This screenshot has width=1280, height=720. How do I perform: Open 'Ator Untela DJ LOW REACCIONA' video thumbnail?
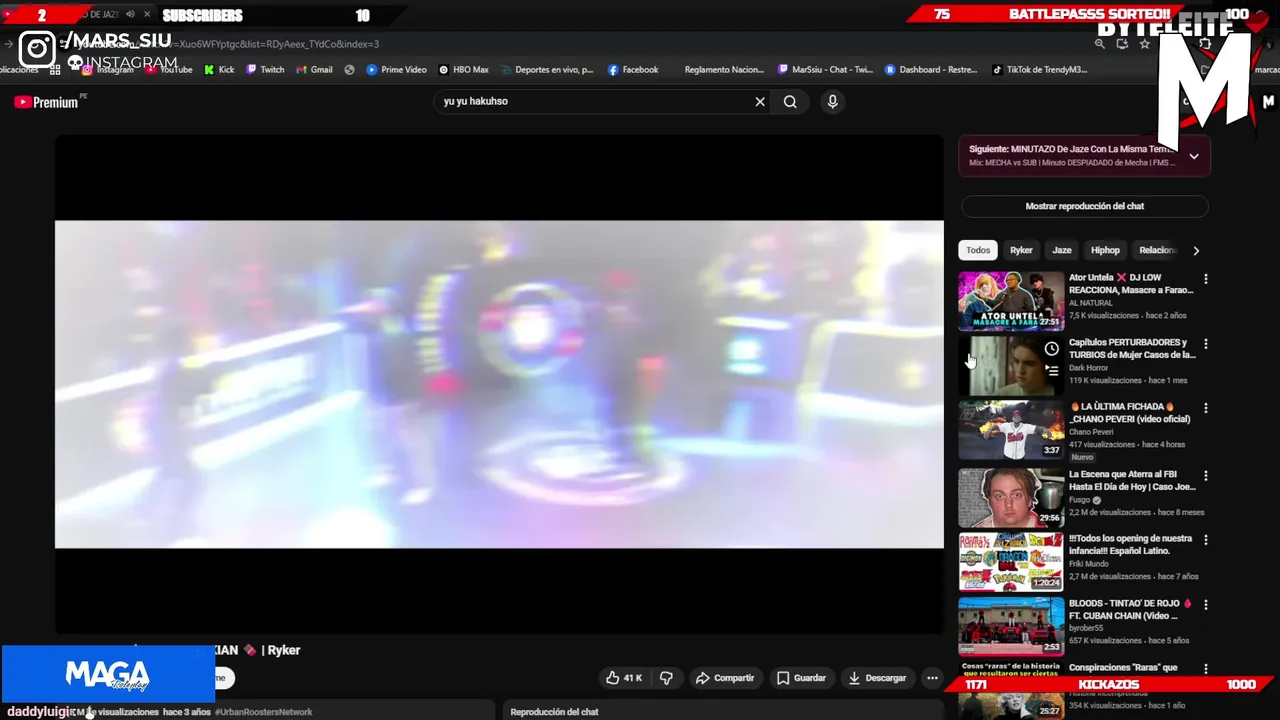tap(1011, 301)
